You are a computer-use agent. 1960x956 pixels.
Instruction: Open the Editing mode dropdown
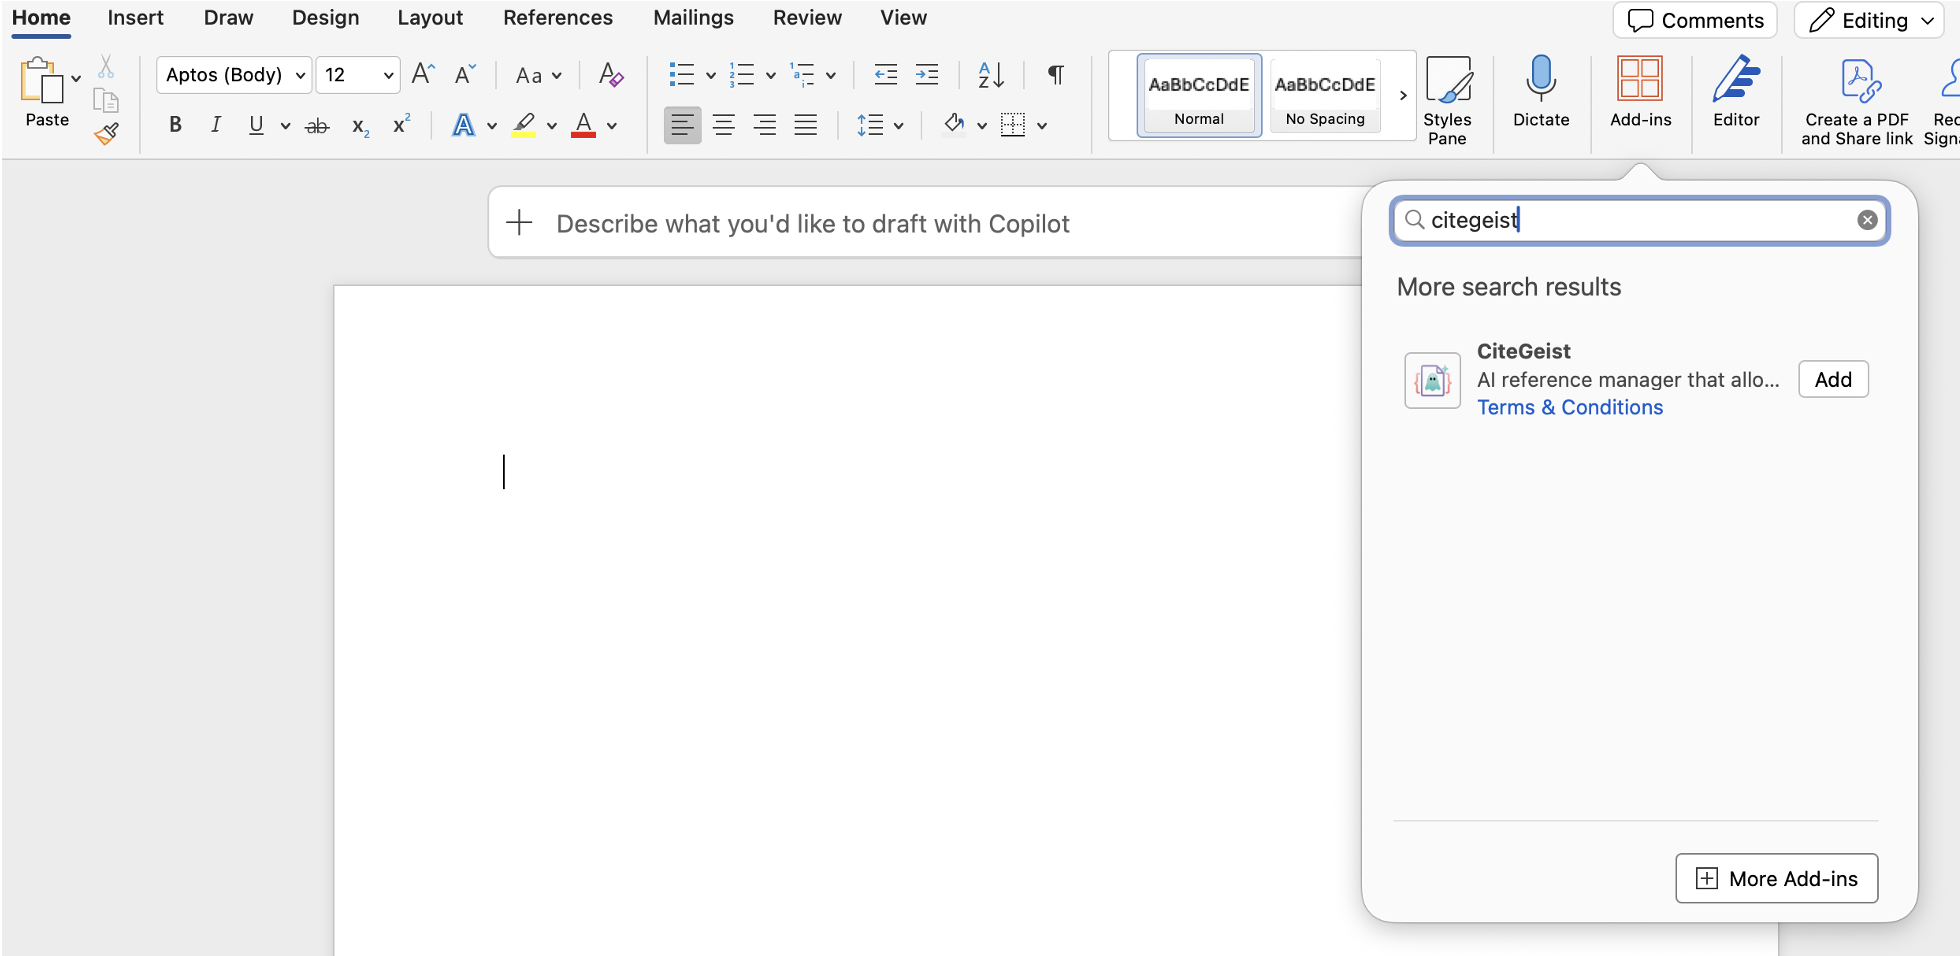tap(1869, 20)
